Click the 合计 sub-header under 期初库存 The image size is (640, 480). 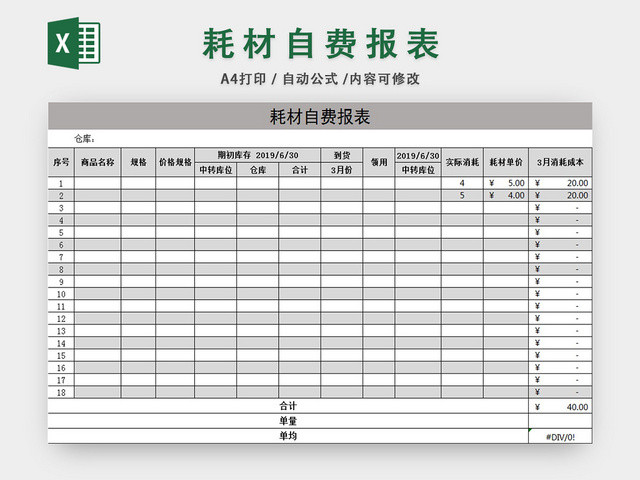click(x=300, y=170)
